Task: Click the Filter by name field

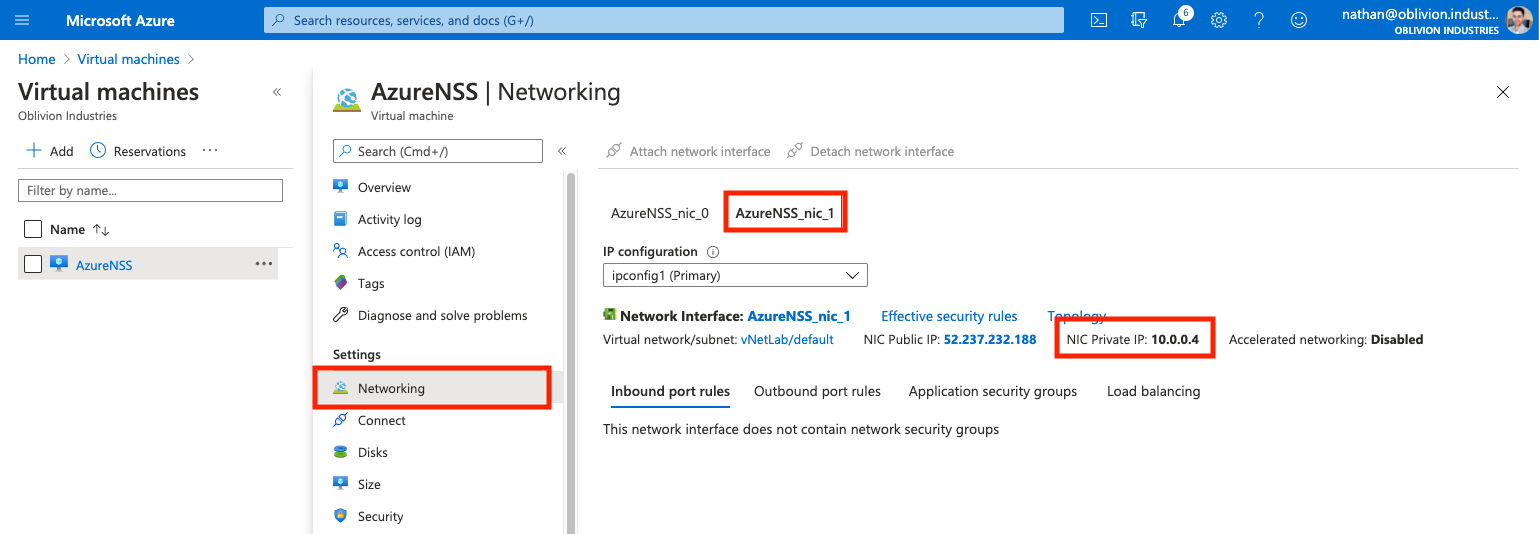Action: click(x=150, y=190)
